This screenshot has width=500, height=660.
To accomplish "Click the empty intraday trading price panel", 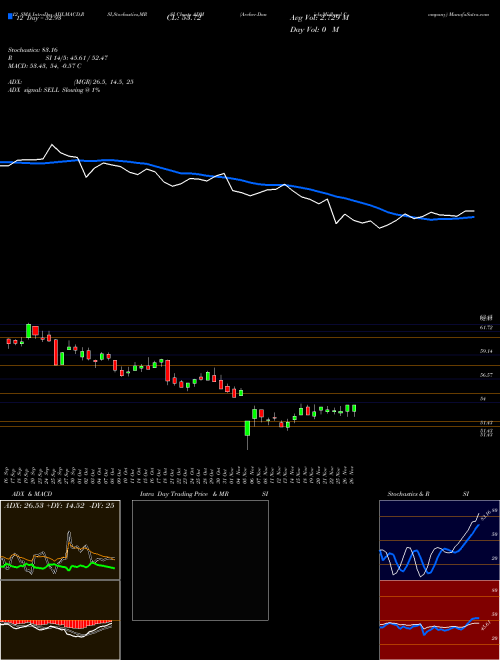I will 200,560.
